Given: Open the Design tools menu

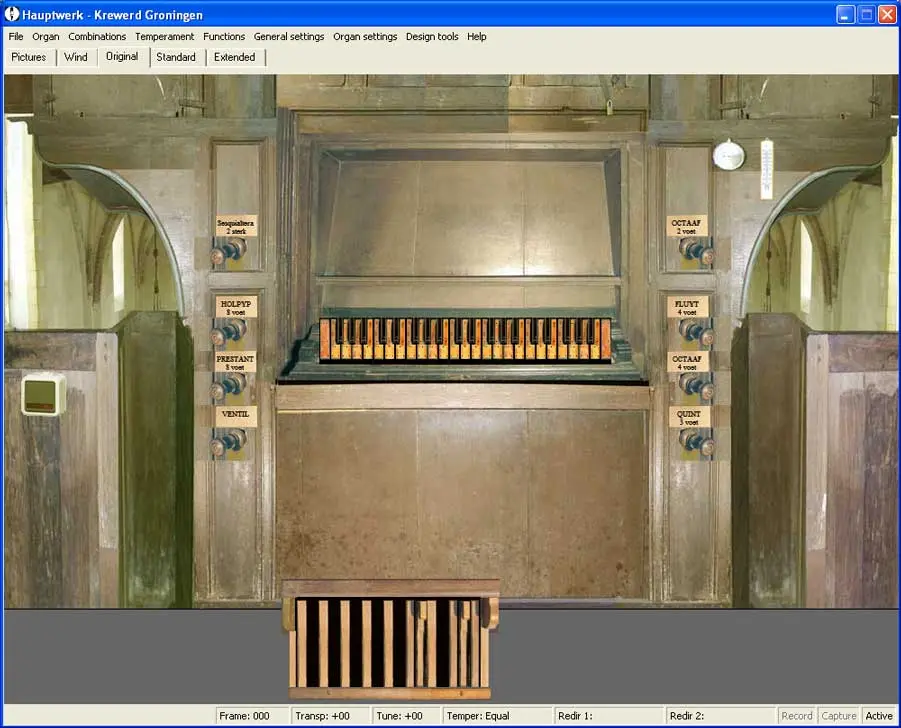Looking at the screenshot, I should [432, 37].
